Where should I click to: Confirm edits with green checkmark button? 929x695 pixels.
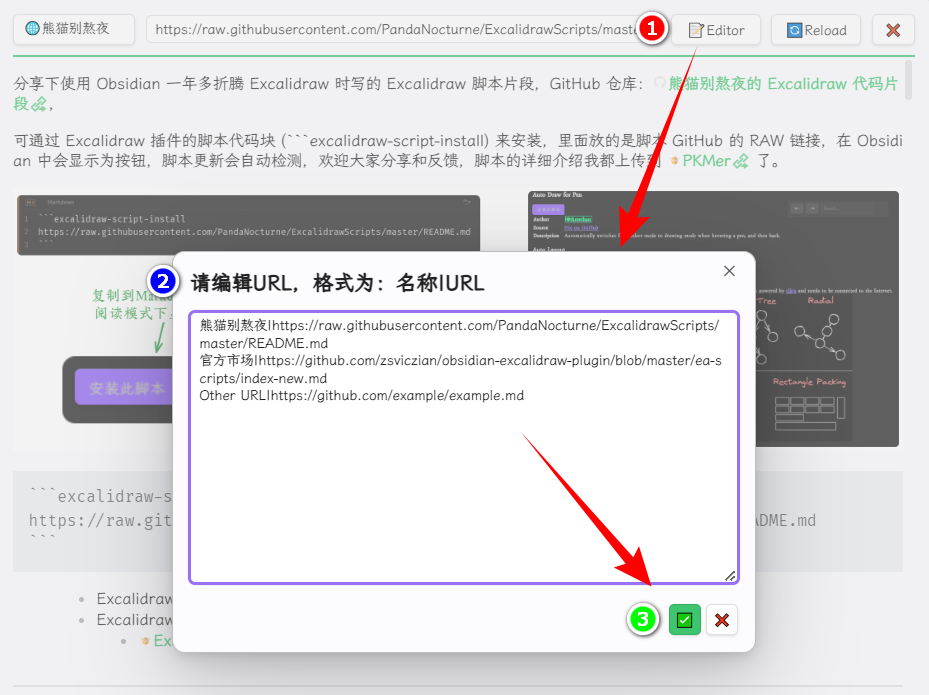[684, 620]
